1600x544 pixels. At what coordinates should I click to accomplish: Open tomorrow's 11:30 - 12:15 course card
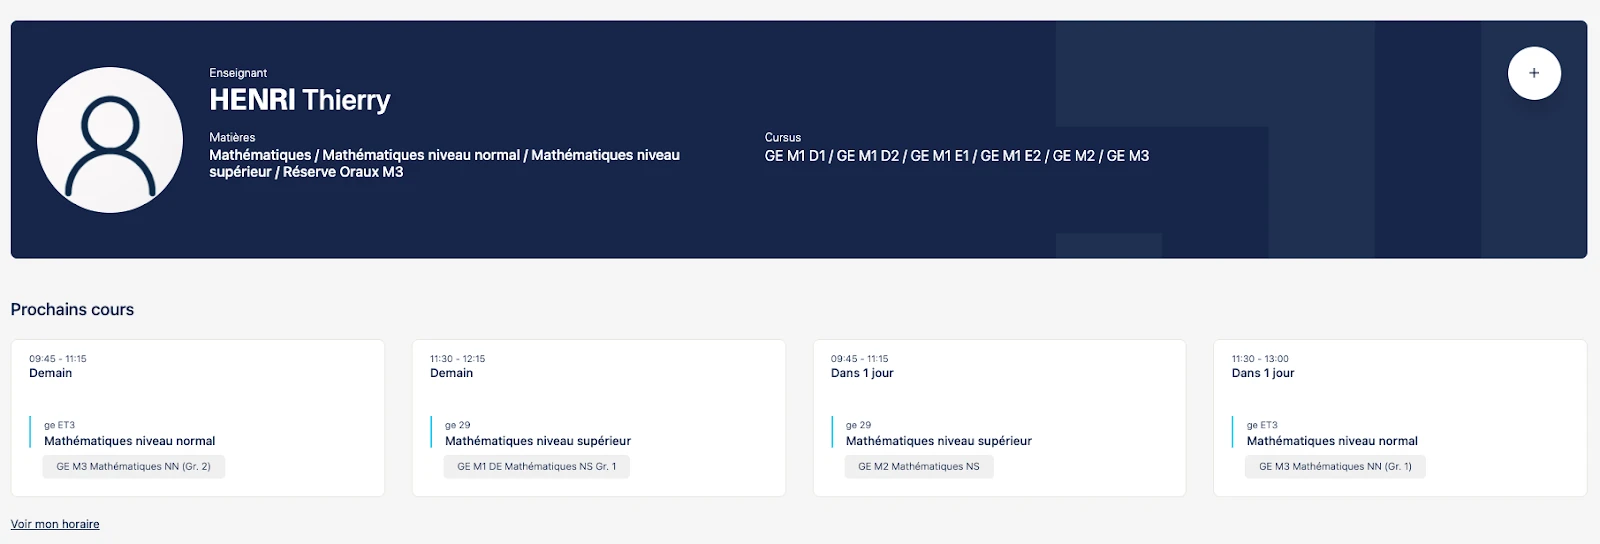pyautogui.click(x=598, y=390)
